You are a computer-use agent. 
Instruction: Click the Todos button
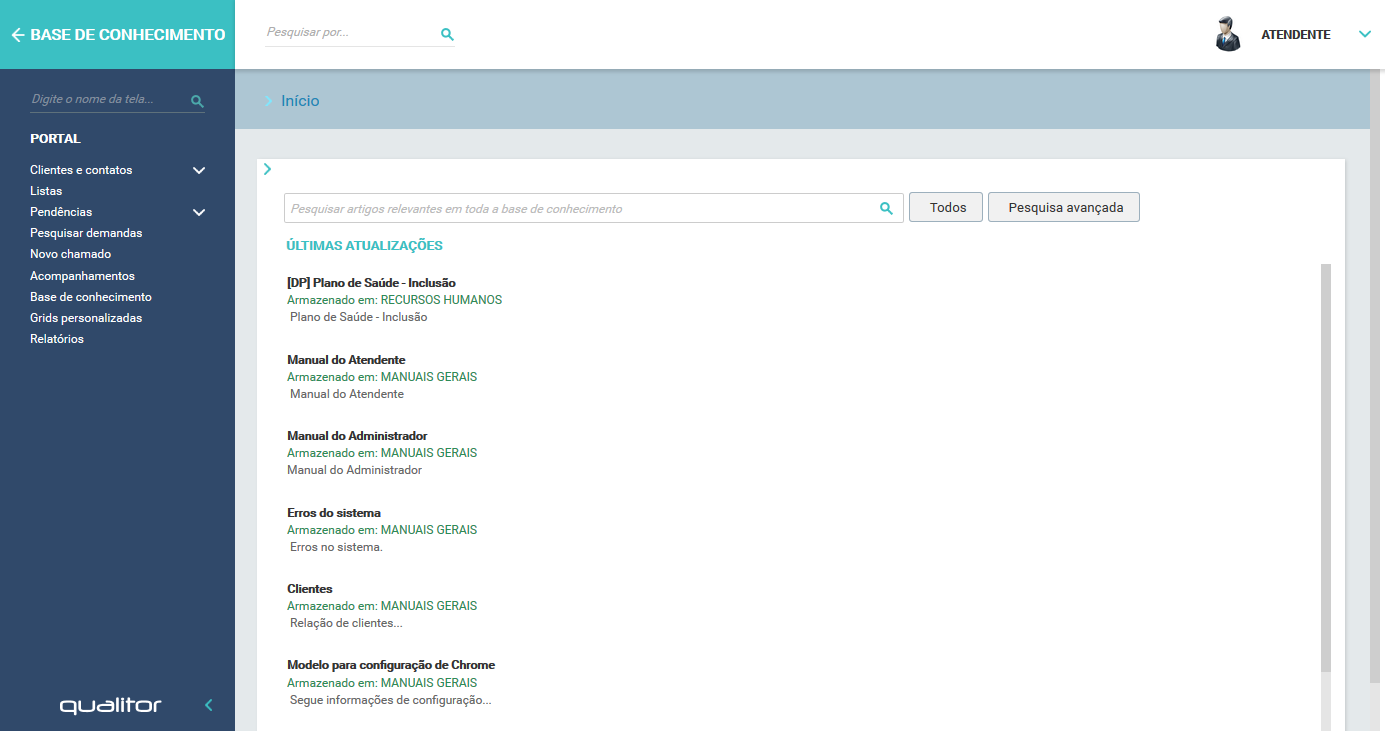pyautogui.click(x=946, y=207)
